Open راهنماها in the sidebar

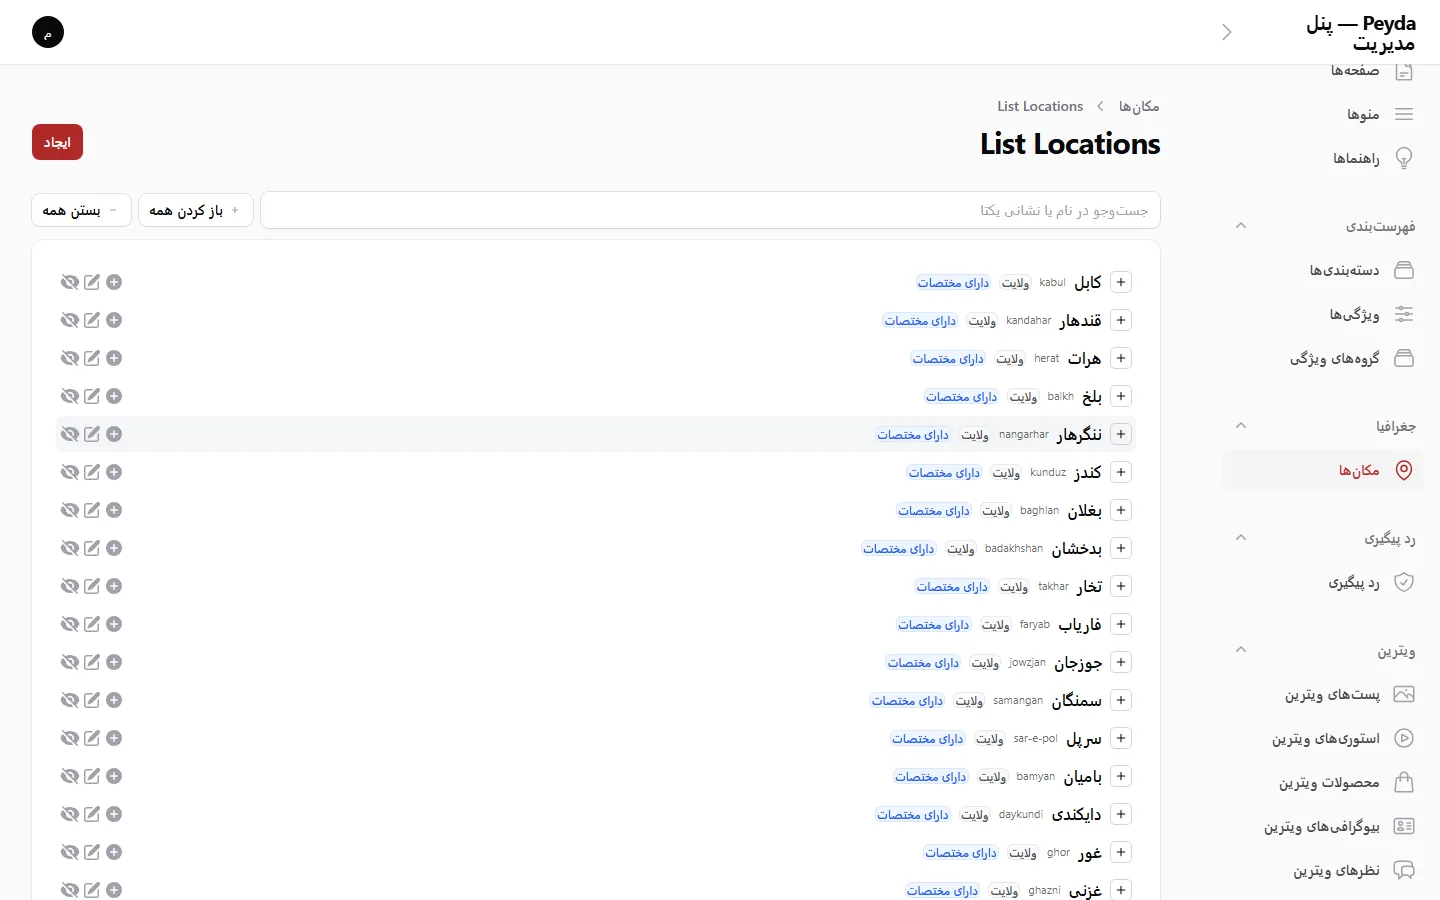[x=1323, y=158]
